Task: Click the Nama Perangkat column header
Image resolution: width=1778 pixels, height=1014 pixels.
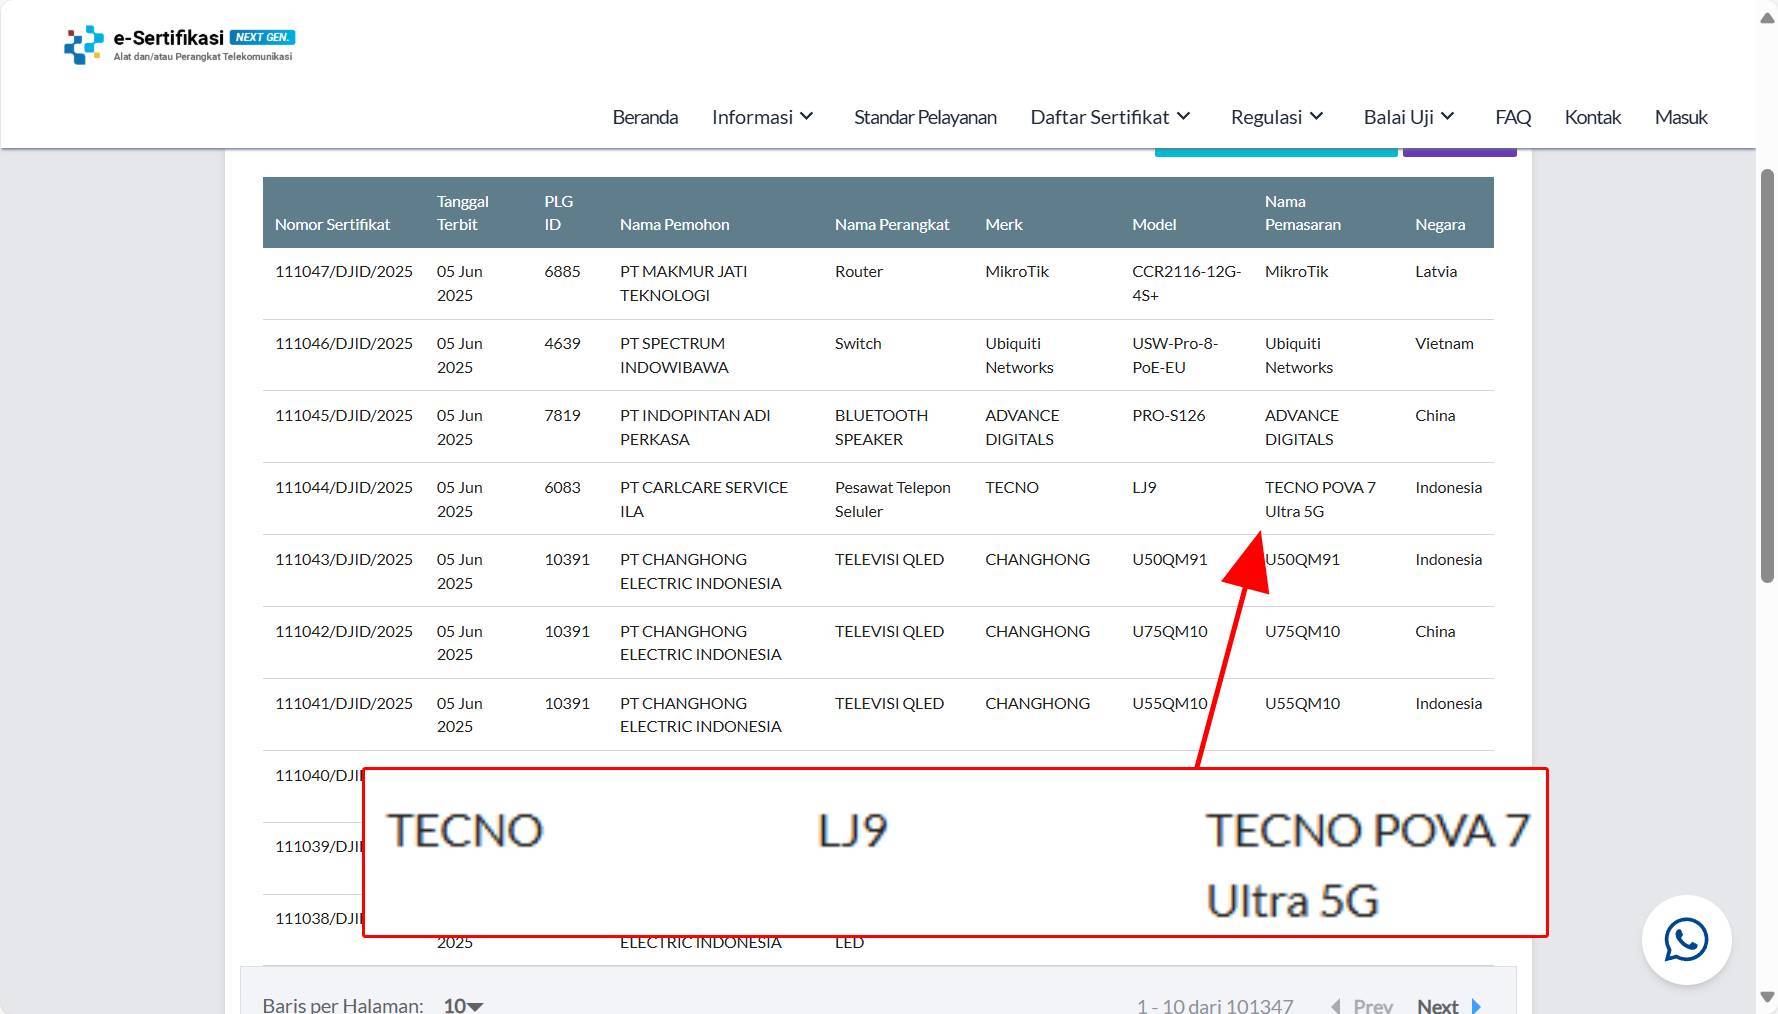Action: point(892,224)
